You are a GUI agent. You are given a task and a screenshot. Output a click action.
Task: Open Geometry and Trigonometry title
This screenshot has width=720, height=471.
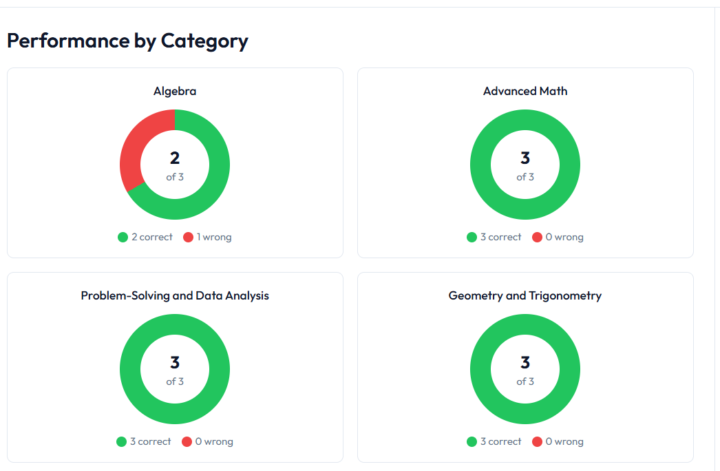point(525,296)
